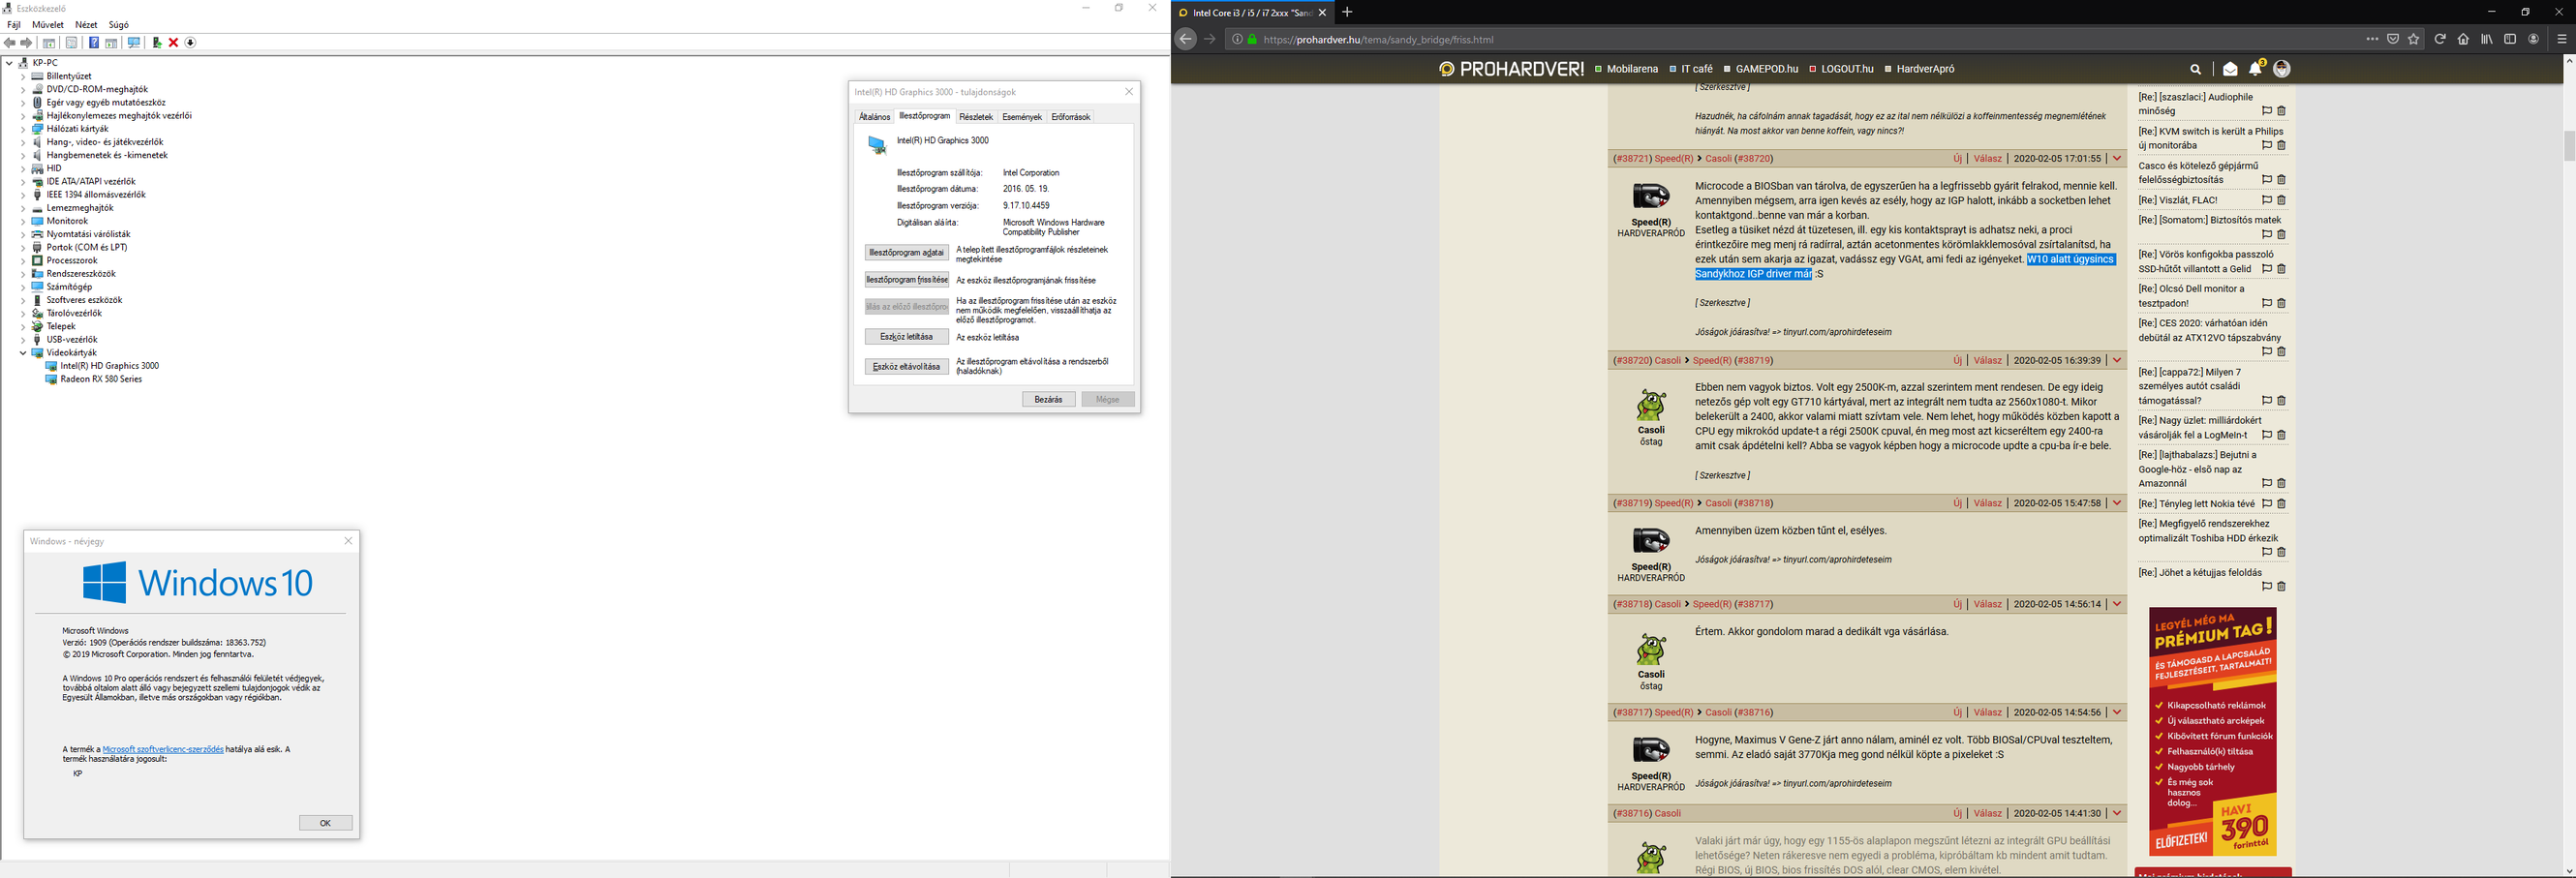This screenshot has width=2576, height=878.
Task: Go back with the Firefox back button
Action: tap(1185, 39)
